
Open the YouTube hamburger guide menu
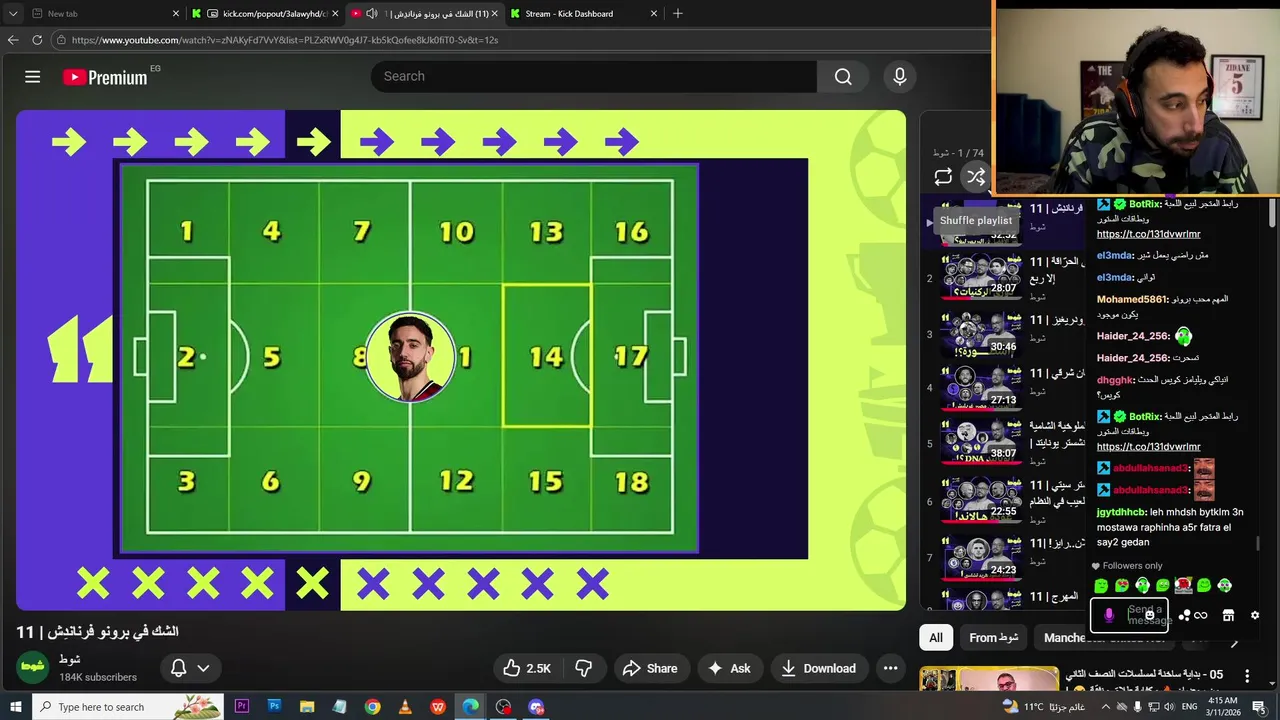tap(32, 77)
